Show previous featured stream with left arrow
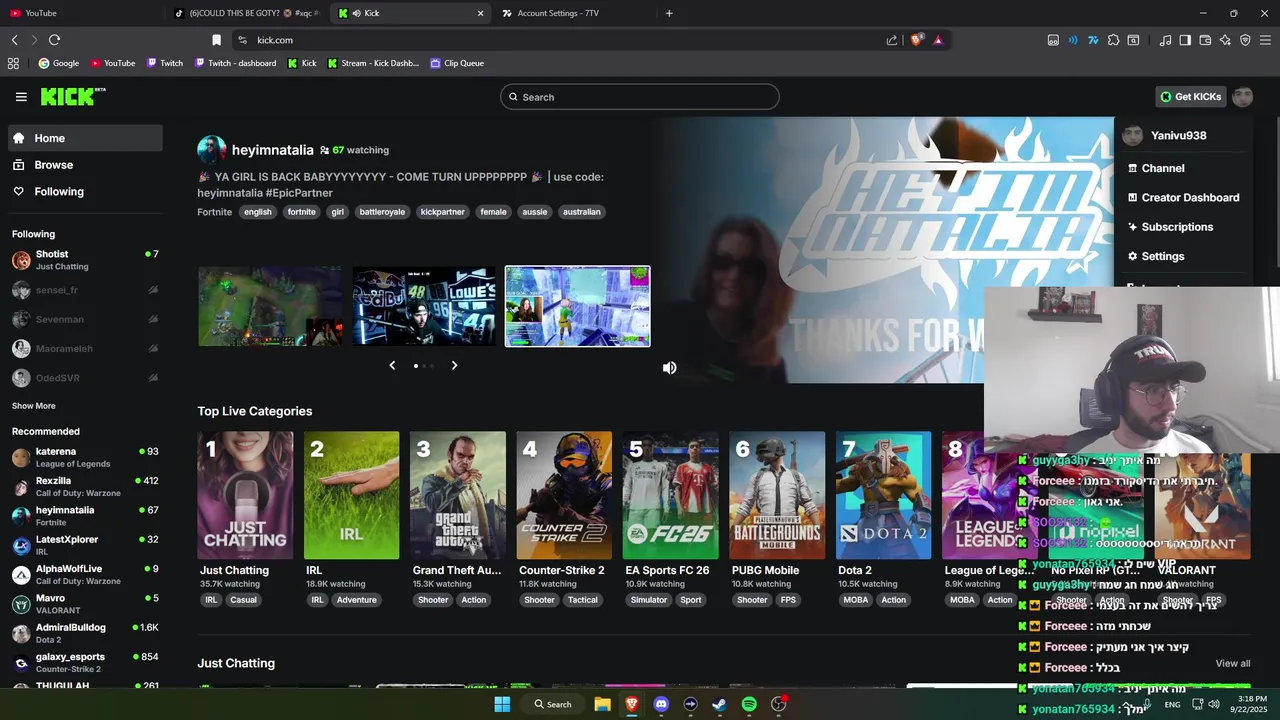1280x720 pixels. coord(392,365)
